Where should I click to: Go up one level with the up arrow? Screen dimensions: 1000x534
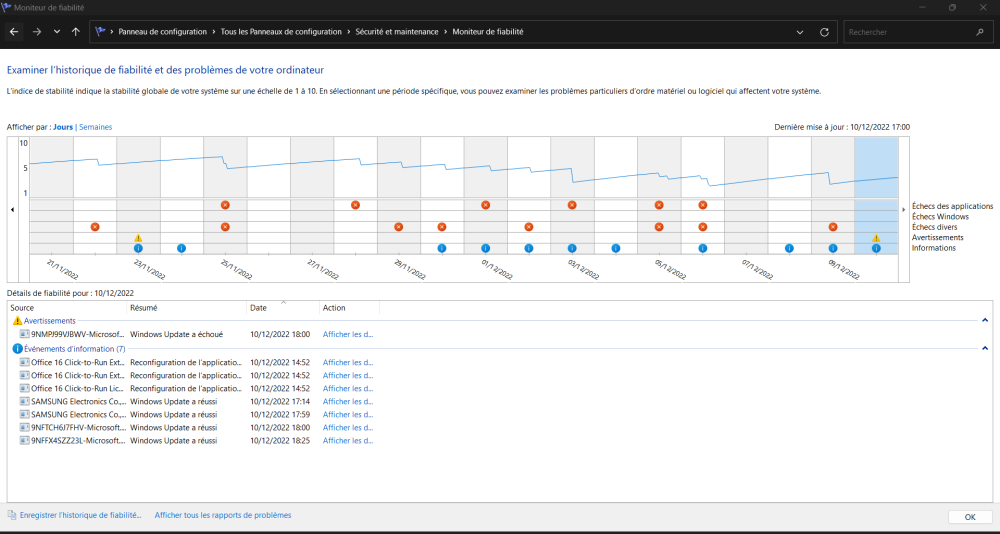click(x=76, y=32)
